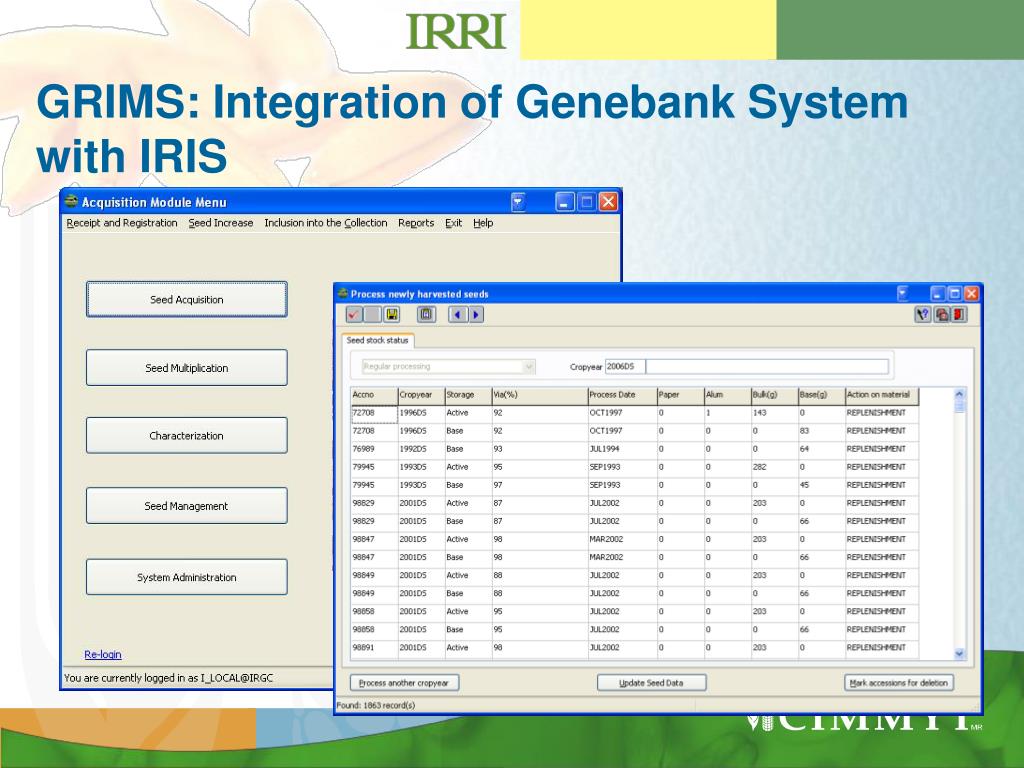This screenshot has height=768, width=1024.
Task: Click the Process newly harvested seeds title icon
Action: [x=342, y=293]
